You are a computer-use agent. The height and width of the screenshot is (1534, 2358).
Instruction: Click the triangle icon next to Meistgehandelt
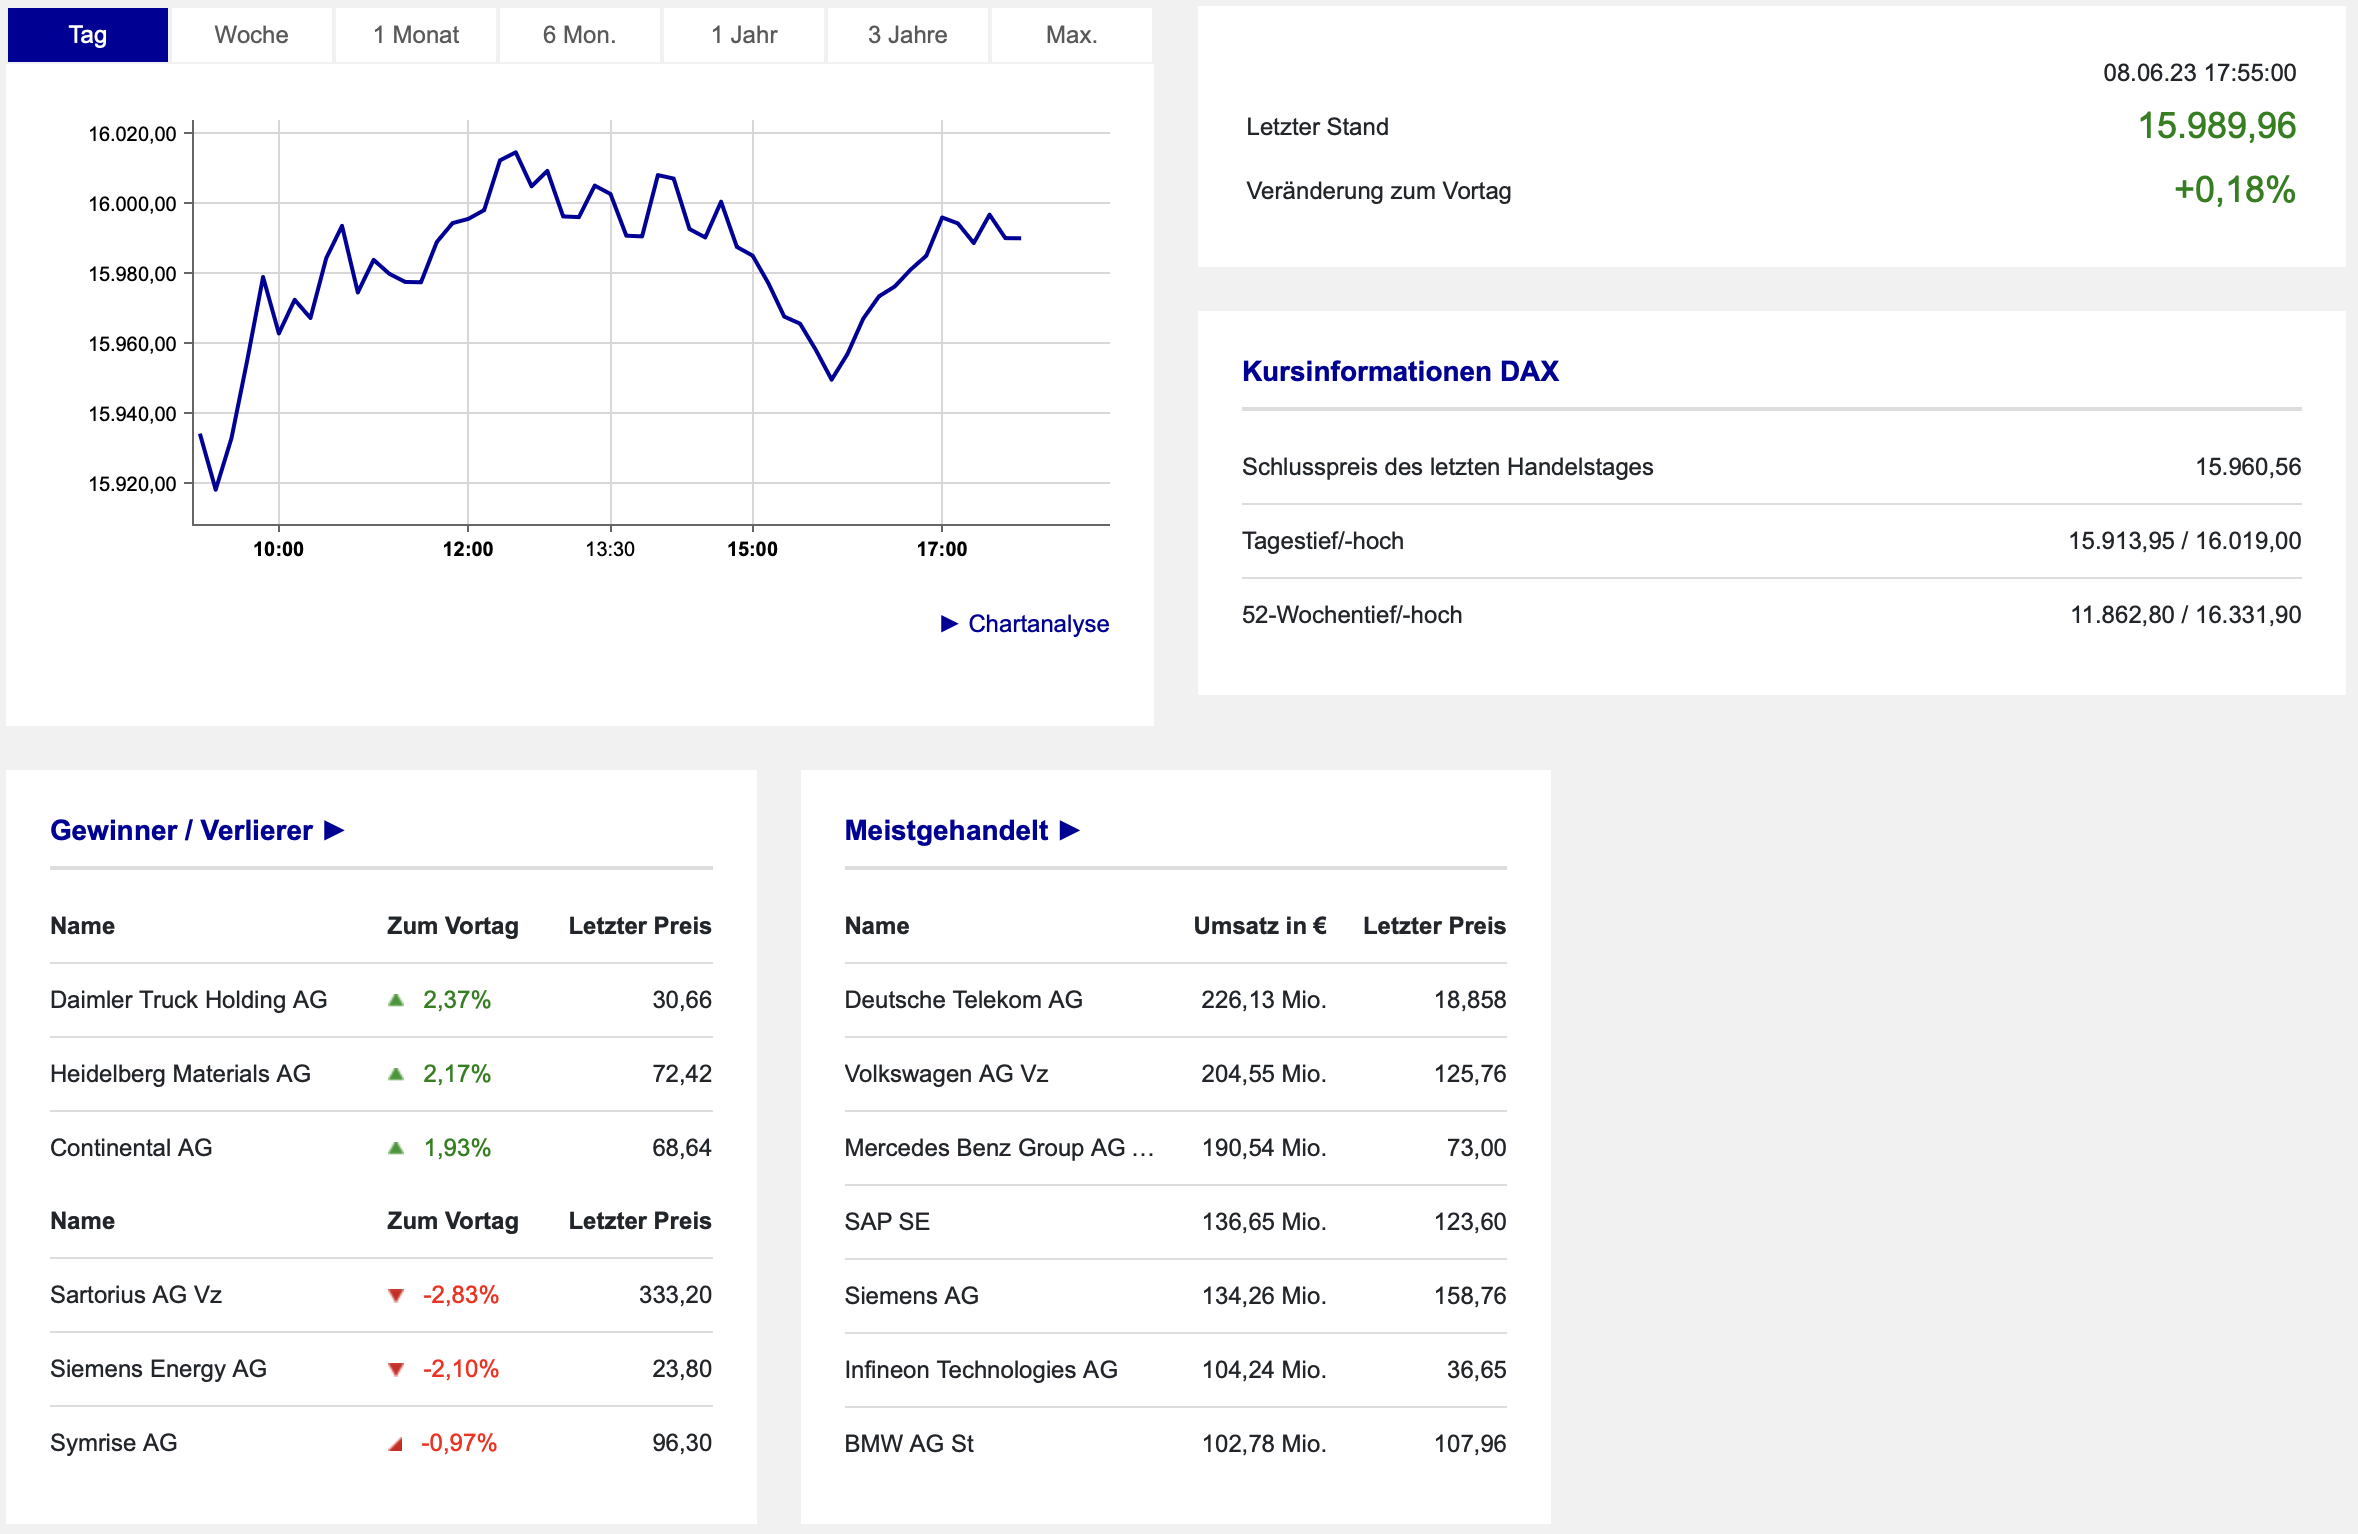[1070, 830]
